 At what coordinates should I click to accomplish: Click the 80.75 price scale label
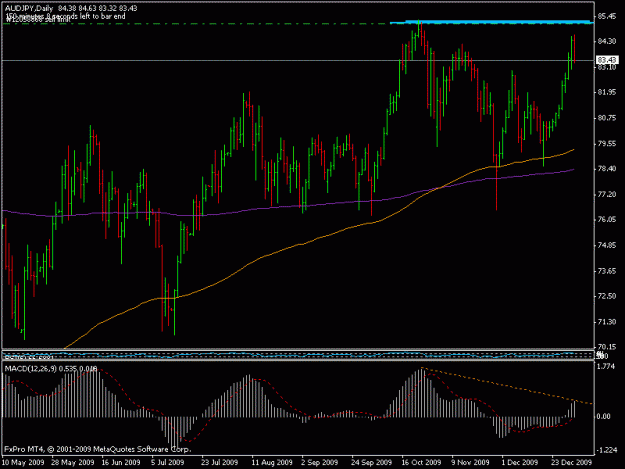pos(606,118)
